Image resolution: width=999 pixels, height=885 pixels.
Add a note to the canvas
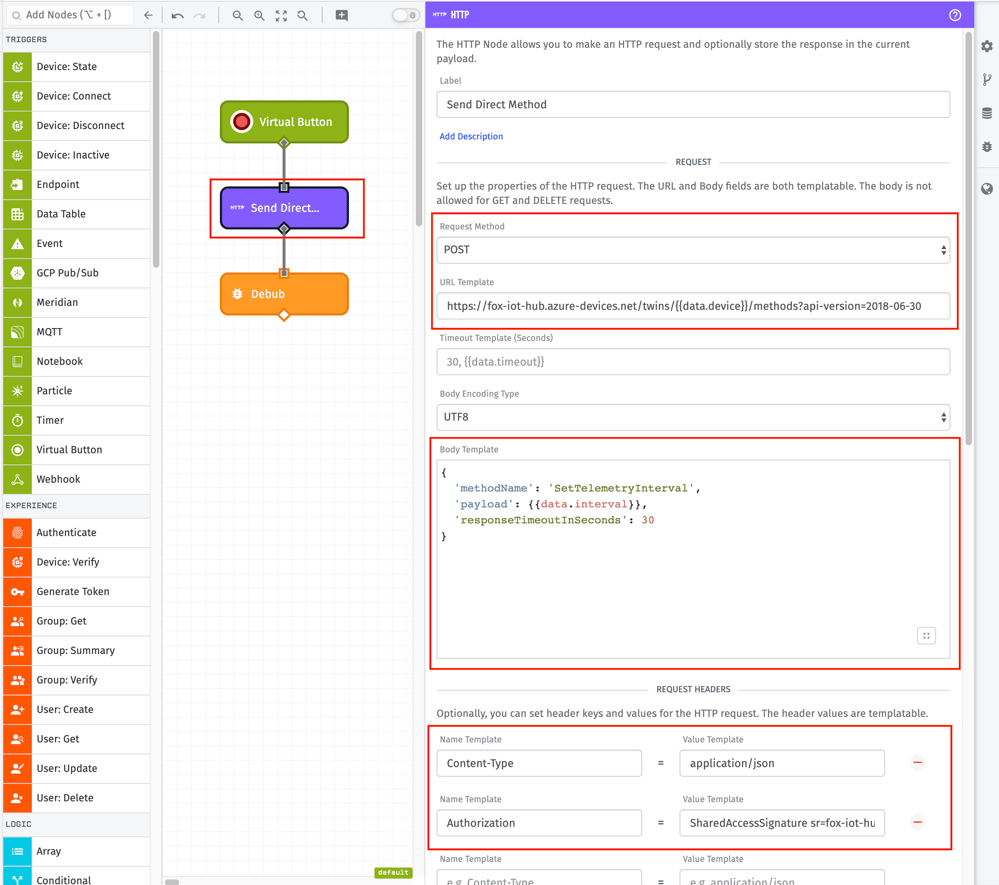(x=339, y=16)
